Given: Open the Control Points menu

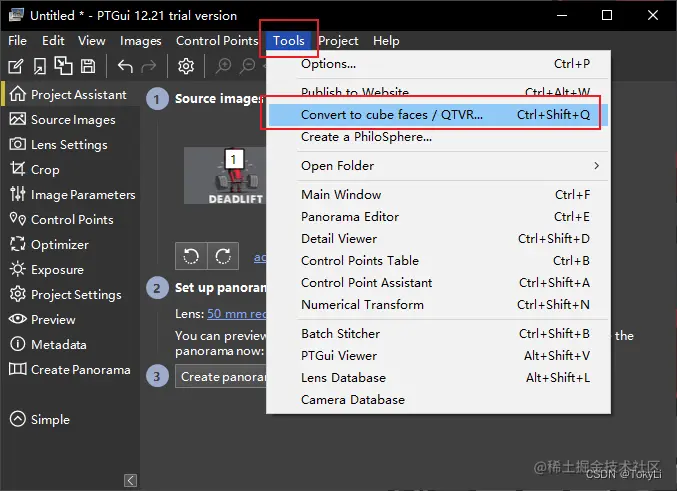Looking at the screenshot, I should [x=217, y=41].
